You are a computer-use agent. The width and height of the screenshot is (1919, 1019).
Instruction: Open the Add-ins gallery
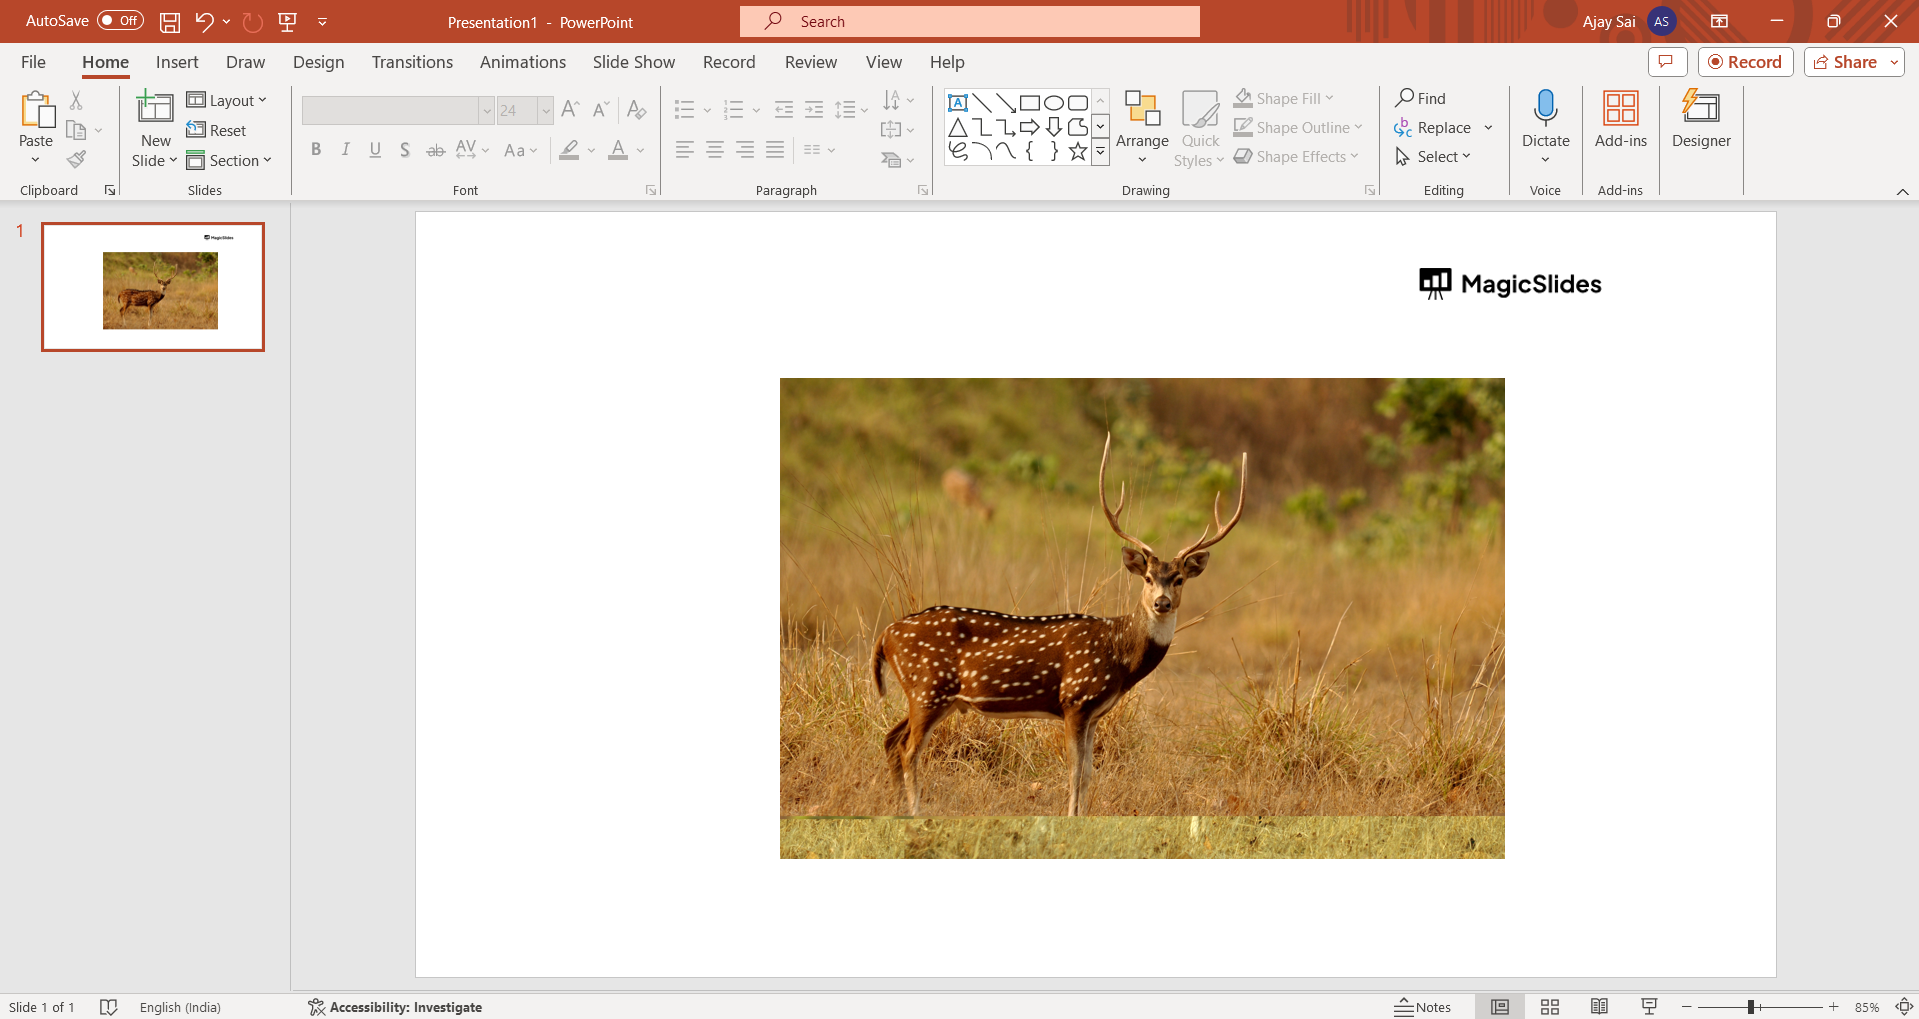coord(1620,108)
